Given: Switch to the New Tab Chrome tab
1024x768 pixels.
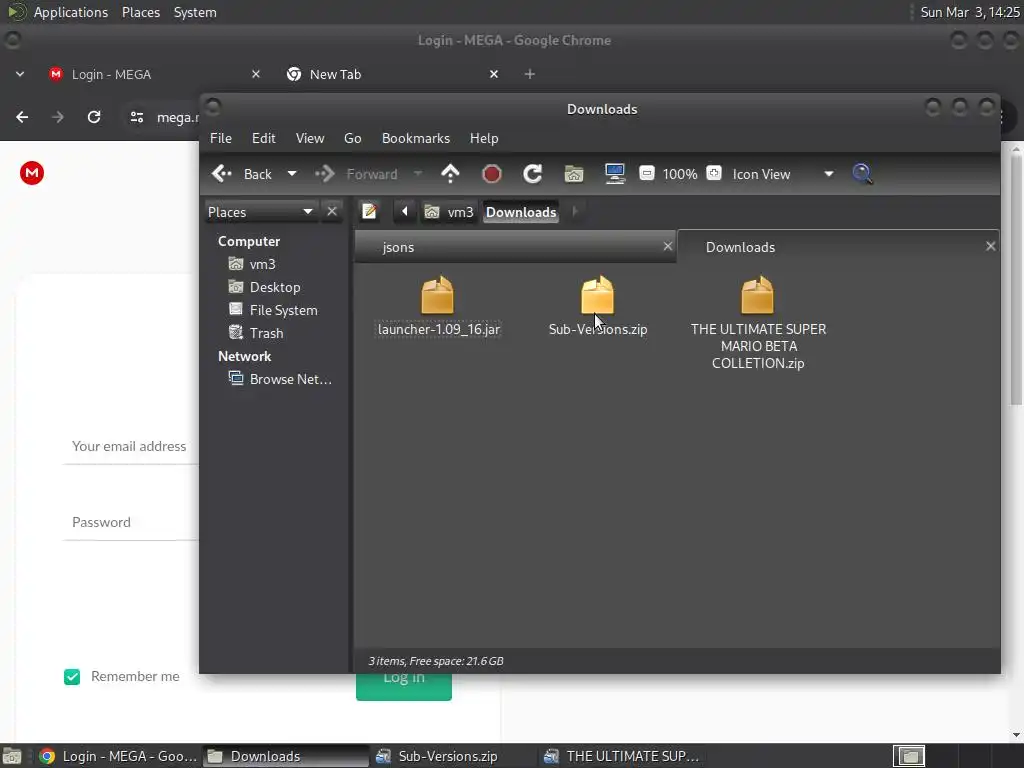Looking at the screenshot, I should [x=391, y=74].
